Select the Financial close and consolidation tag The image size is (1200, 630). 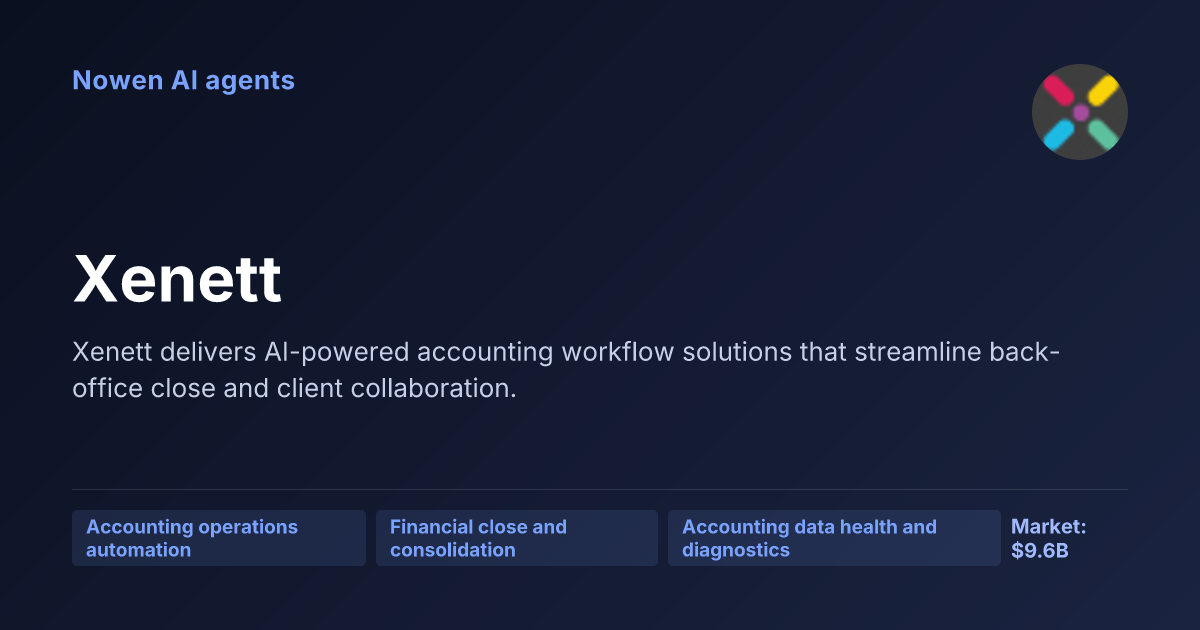tap(517, 538)
